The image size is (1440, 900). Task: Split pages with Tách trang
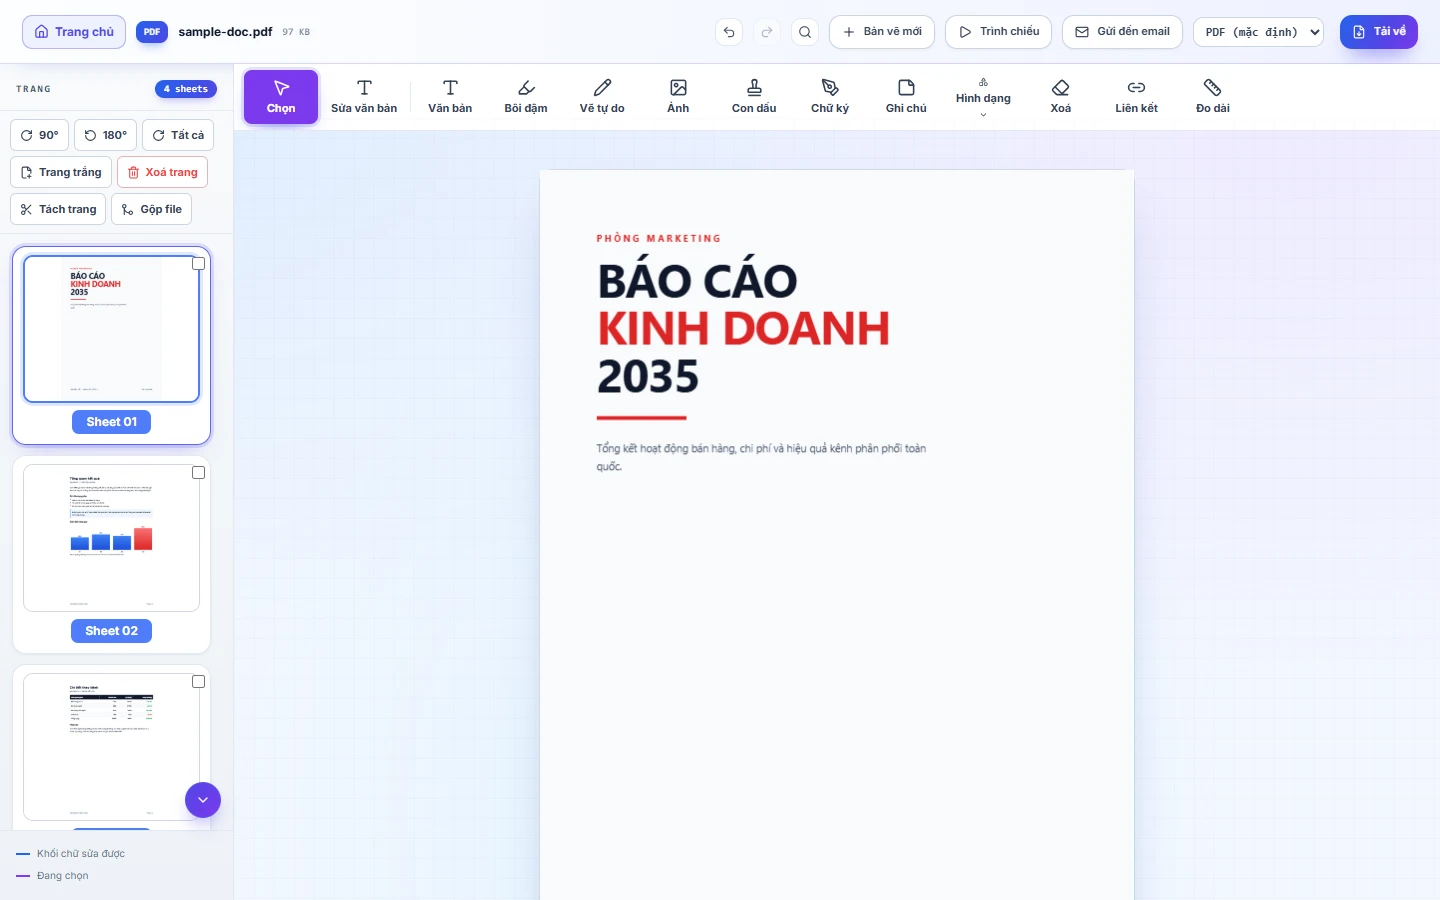point(58,209)
